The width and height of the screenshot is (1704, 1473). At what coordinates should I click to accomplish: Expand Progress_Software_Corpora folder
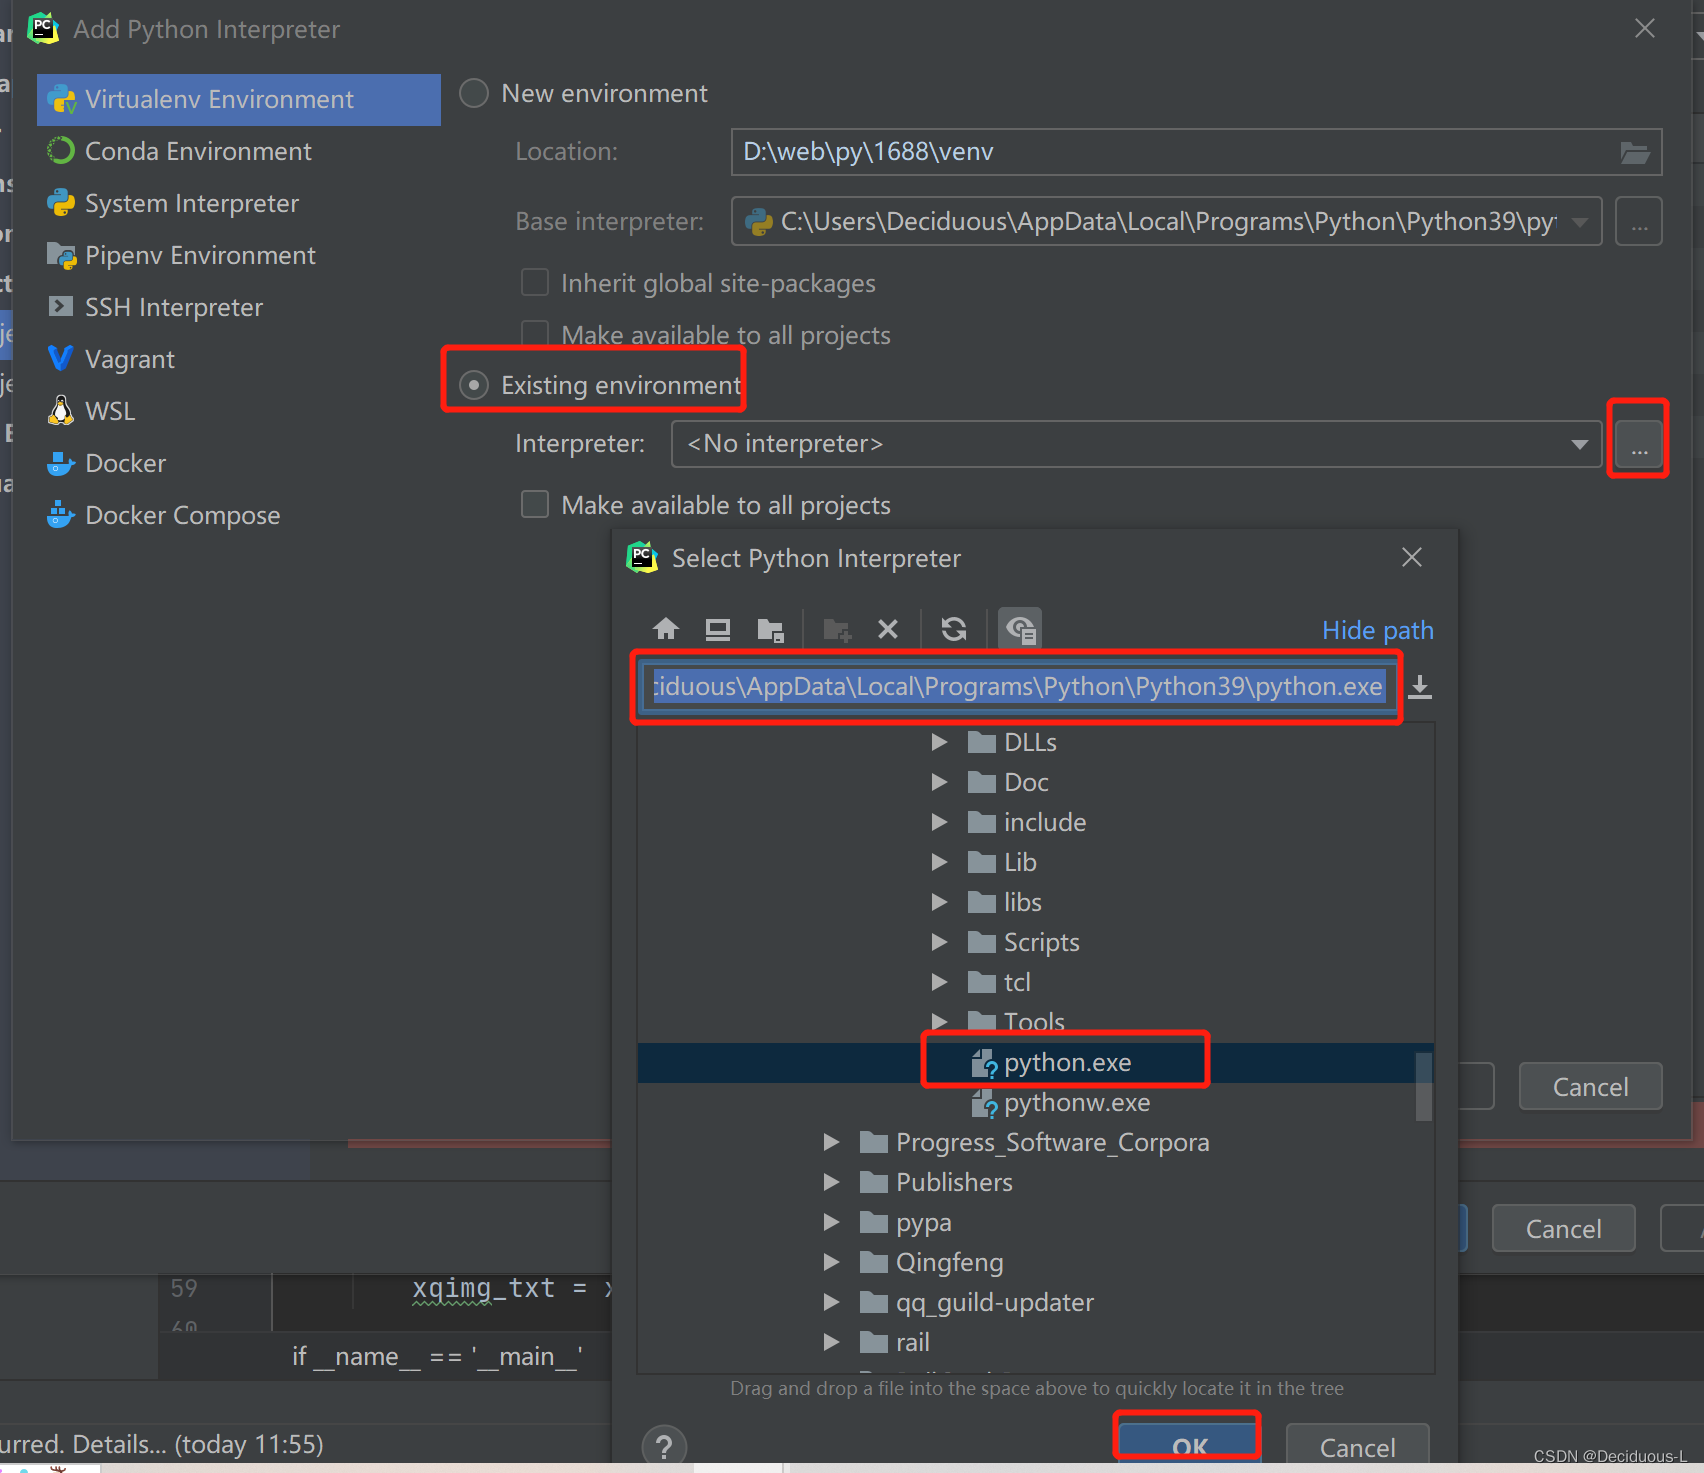pos(831,1142)
